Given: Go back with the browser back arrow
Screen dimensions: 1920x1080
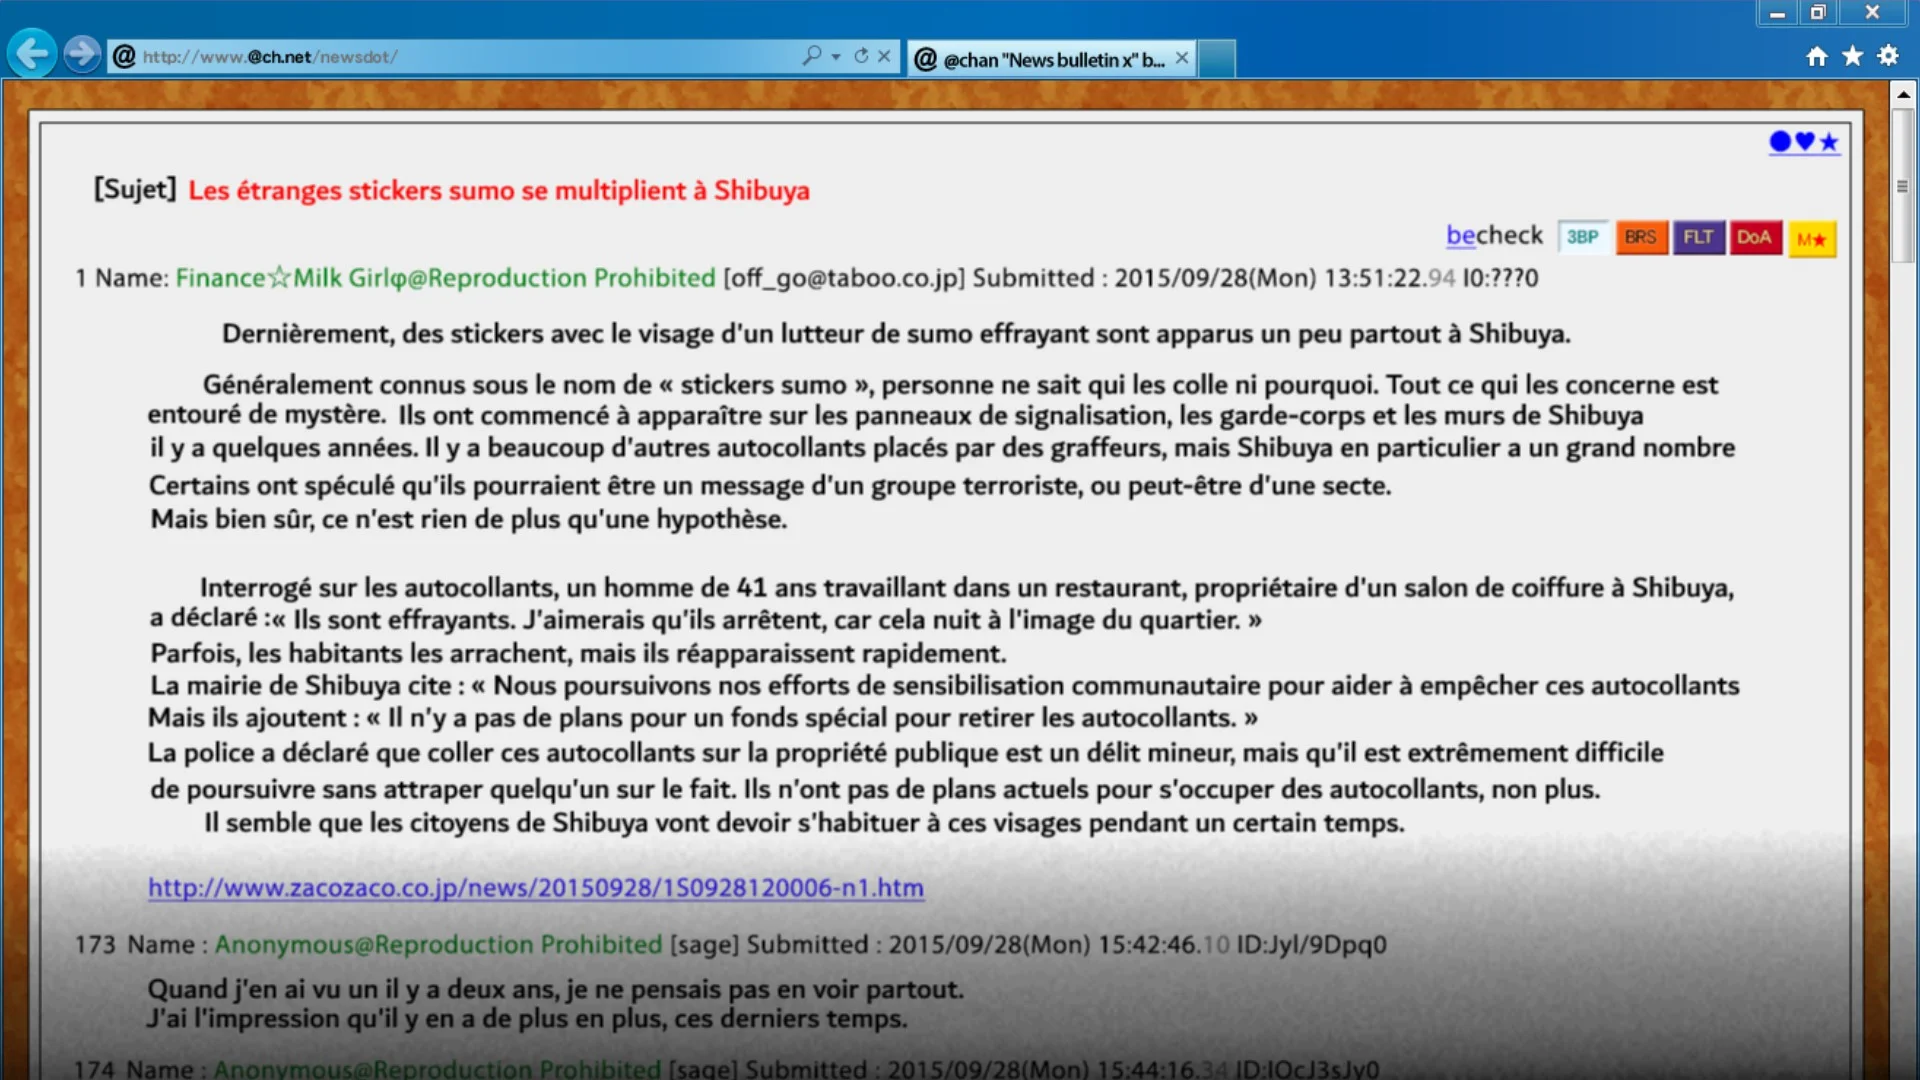Looking at the screenshot, I should [x=33, y=53].
